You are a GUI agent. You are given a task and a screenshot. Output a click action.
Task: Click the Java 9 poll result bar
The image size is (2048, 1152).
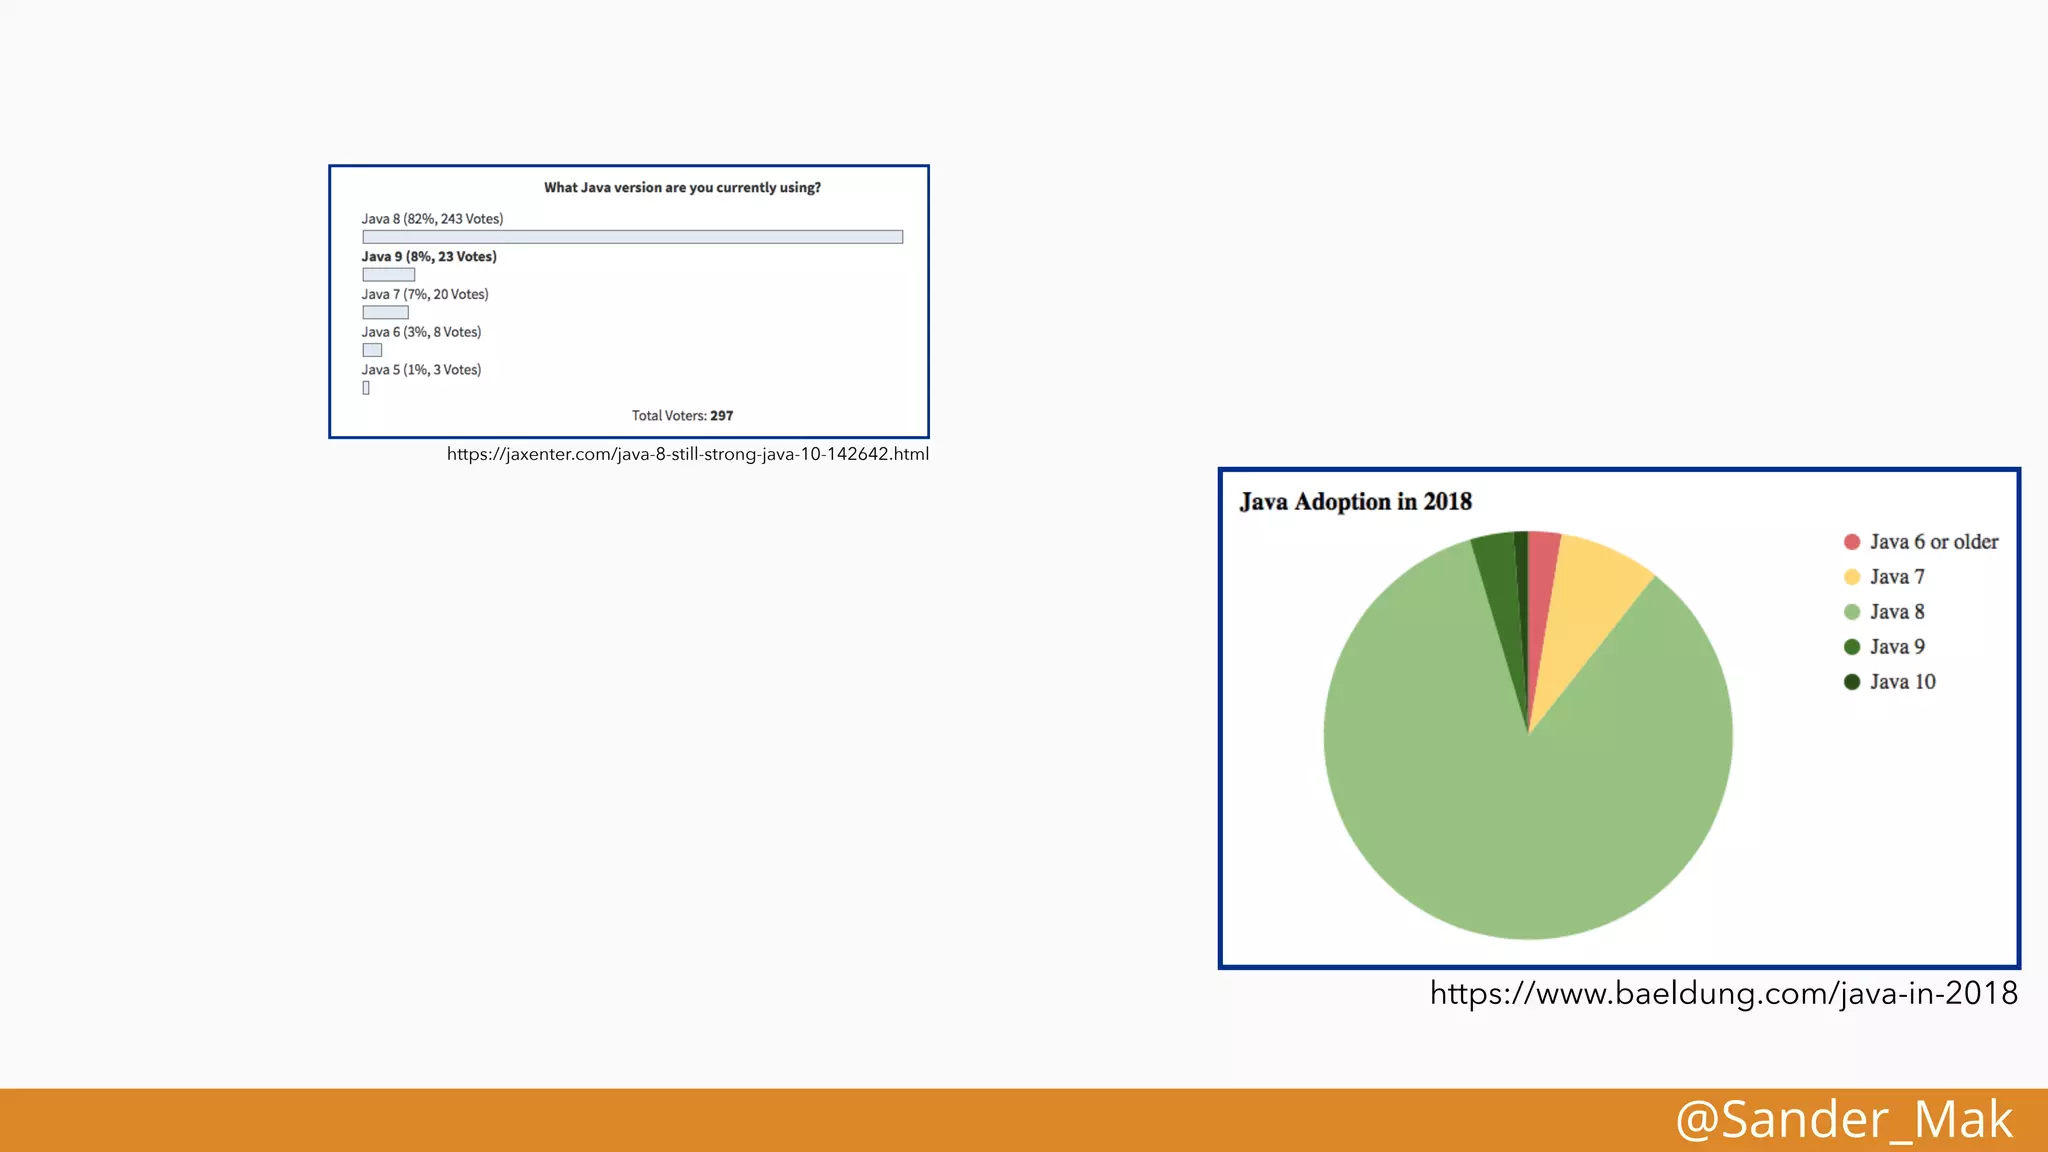[x=389, y=275]
